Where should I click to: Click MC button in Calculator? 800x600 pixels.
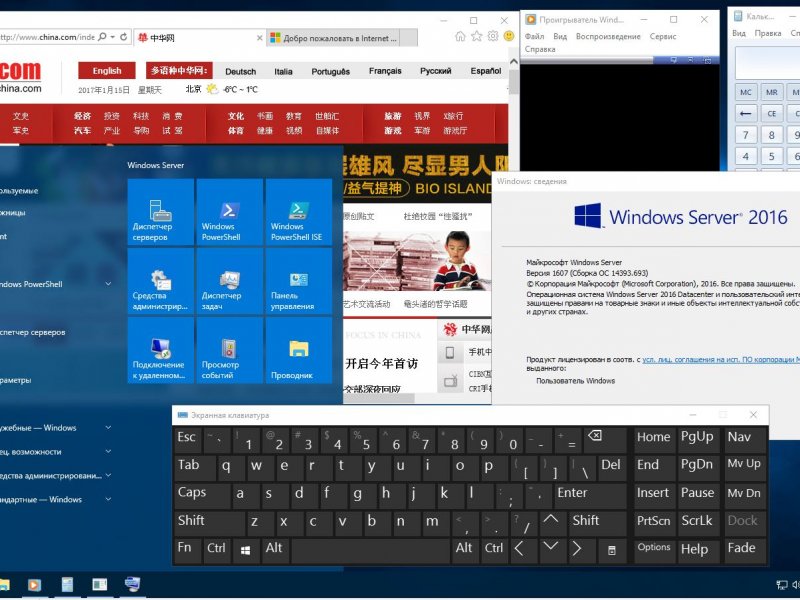tap(745, 92)
